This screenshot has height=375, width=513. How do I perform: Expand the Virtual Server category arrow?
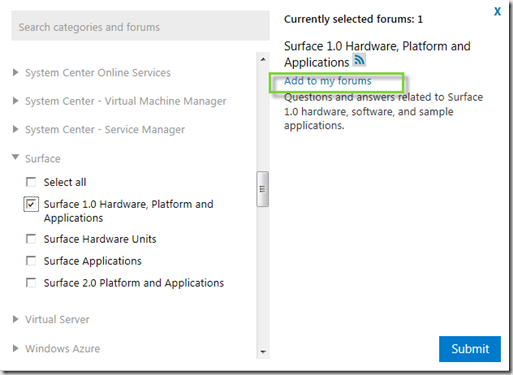[x=15, y=319]
